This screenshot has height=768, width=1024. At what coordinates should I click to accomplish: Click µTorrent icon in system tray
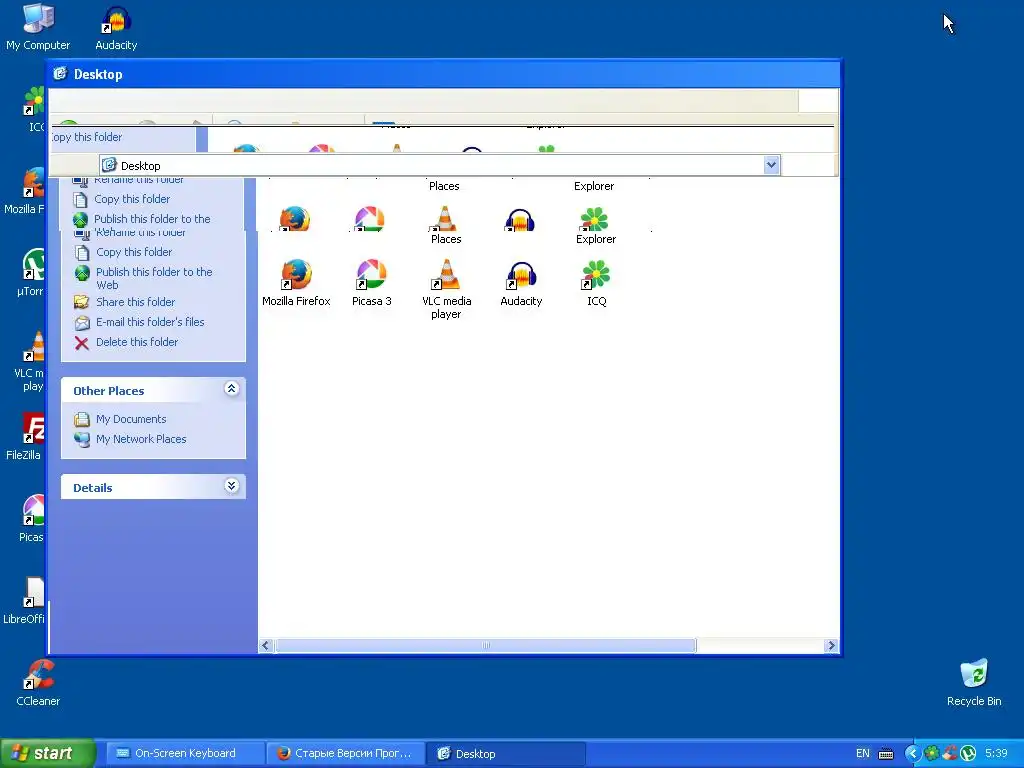click(x=968, y=753)
